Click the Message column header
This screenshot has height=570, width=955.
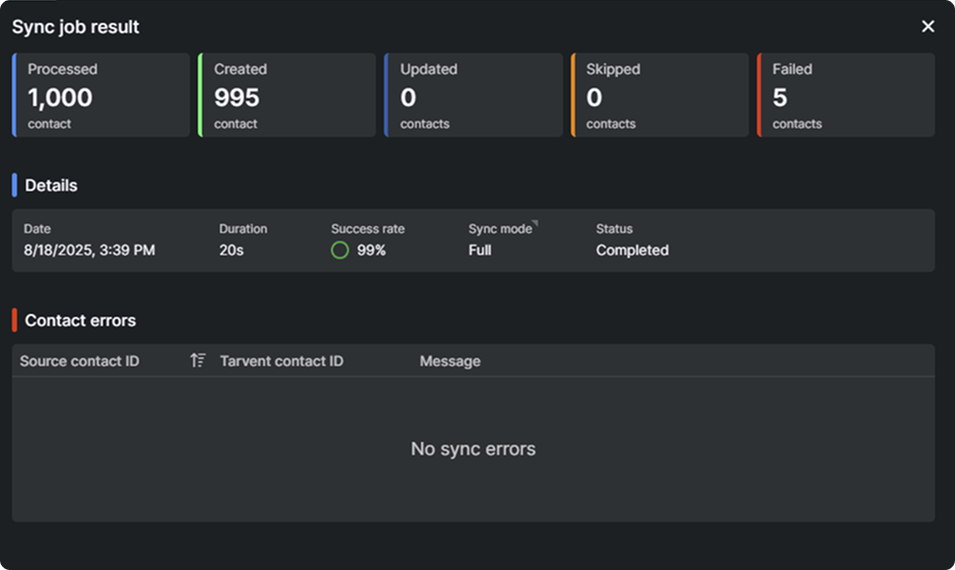(x=450, y=361)
